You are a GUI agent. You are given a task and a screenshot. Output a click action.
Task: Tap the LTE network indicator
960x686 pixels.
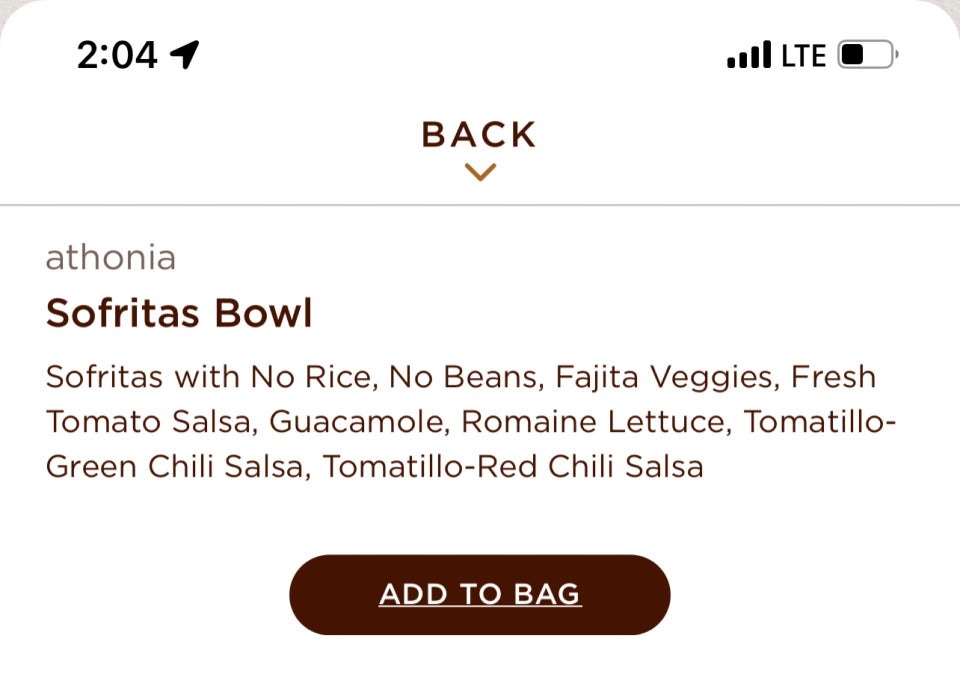click(804, 56)
